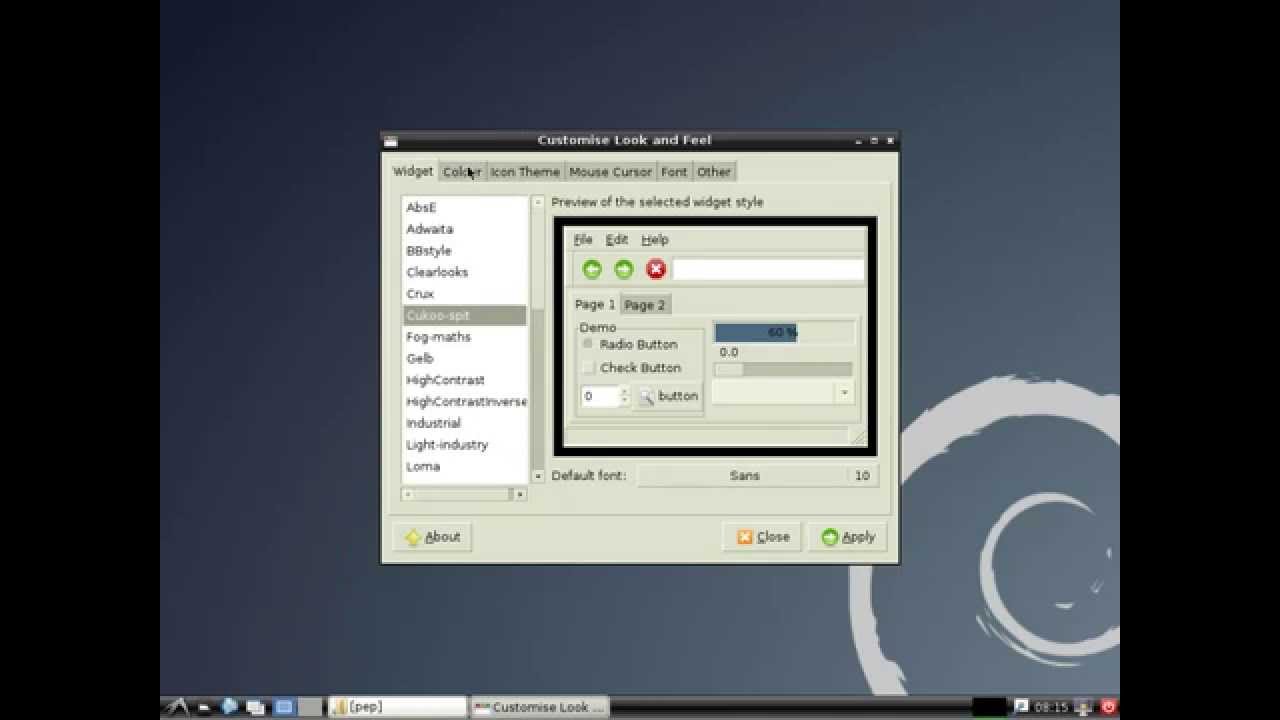Select the Loma widget theme

click(465, 466)
